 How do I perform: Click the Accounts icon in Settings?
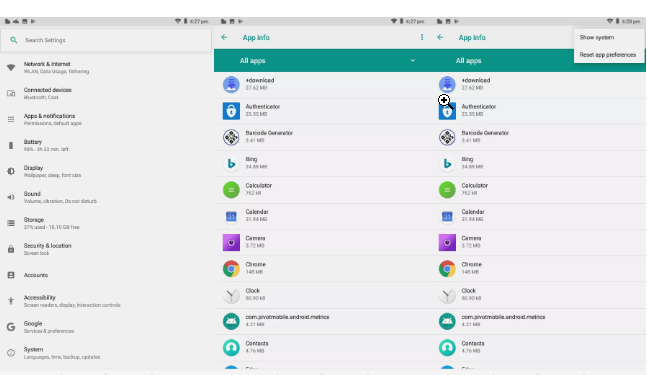[11, 275]
